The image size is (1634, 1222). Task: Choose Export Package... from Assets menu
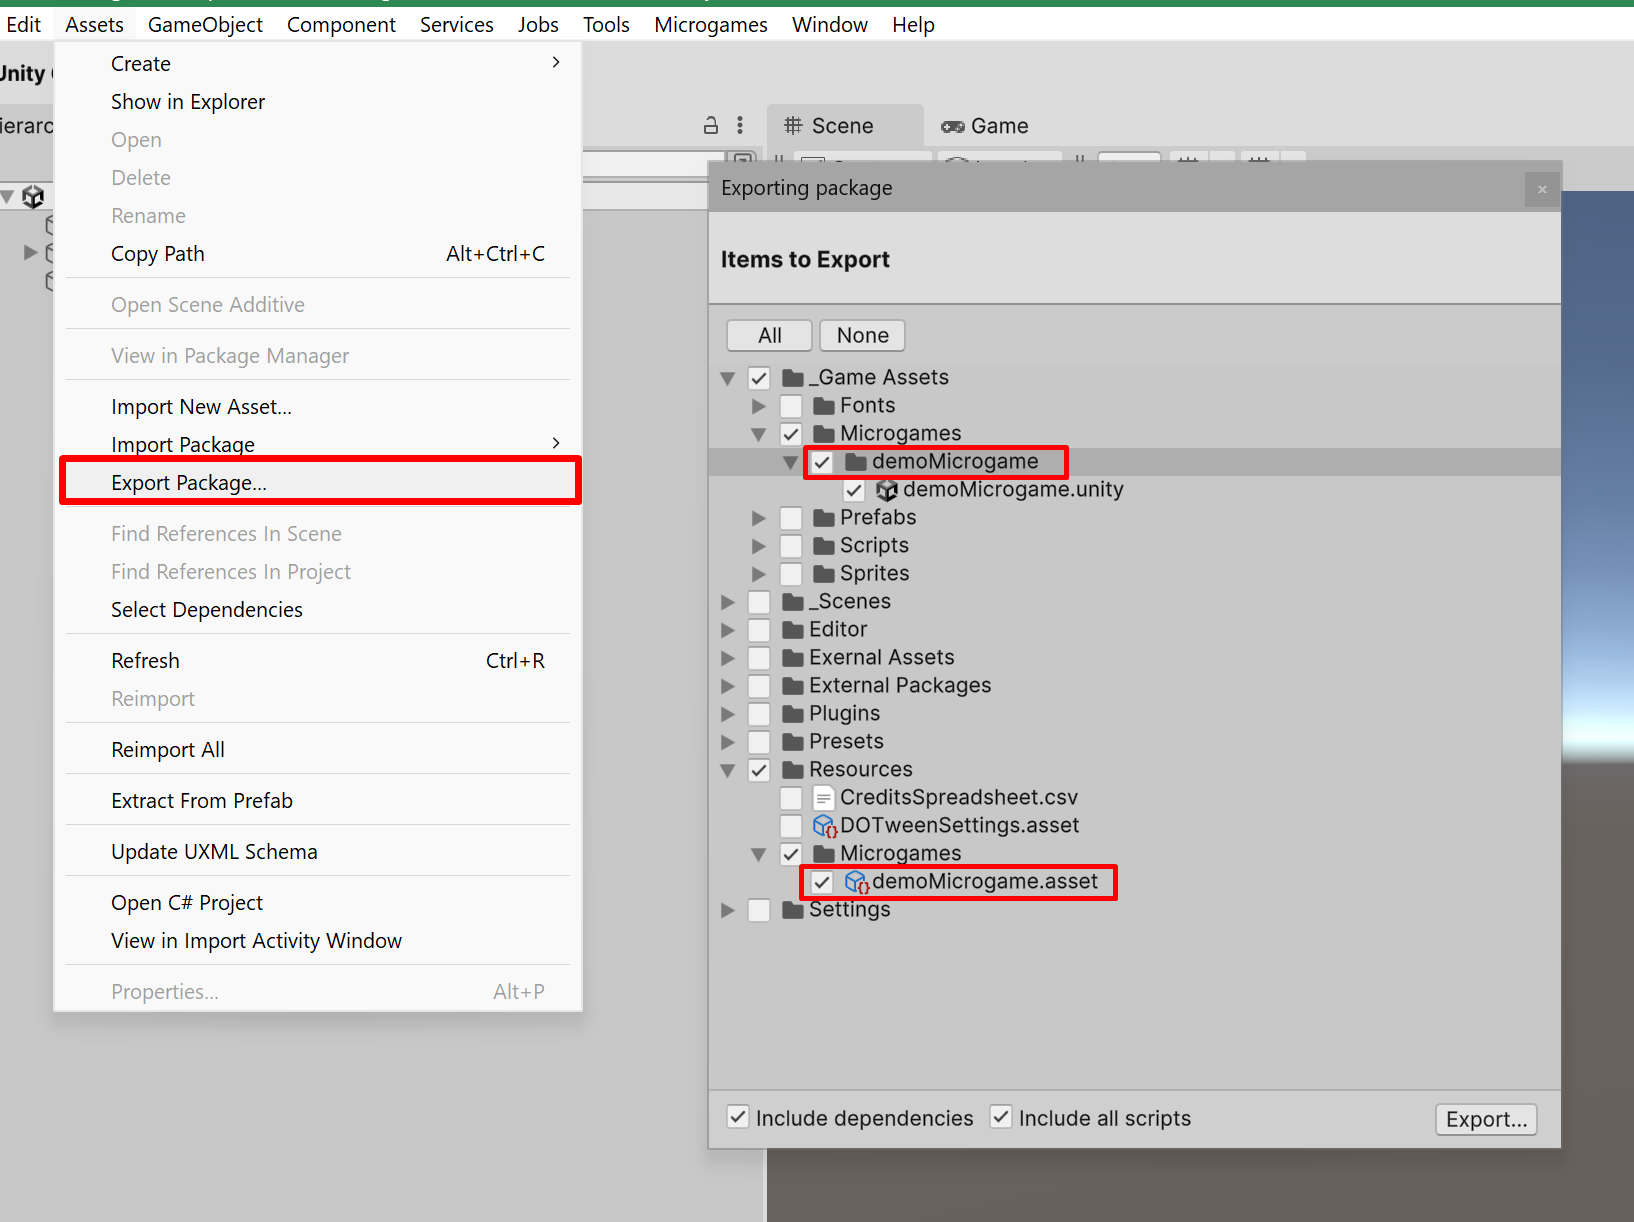click(x=318, y=483)
